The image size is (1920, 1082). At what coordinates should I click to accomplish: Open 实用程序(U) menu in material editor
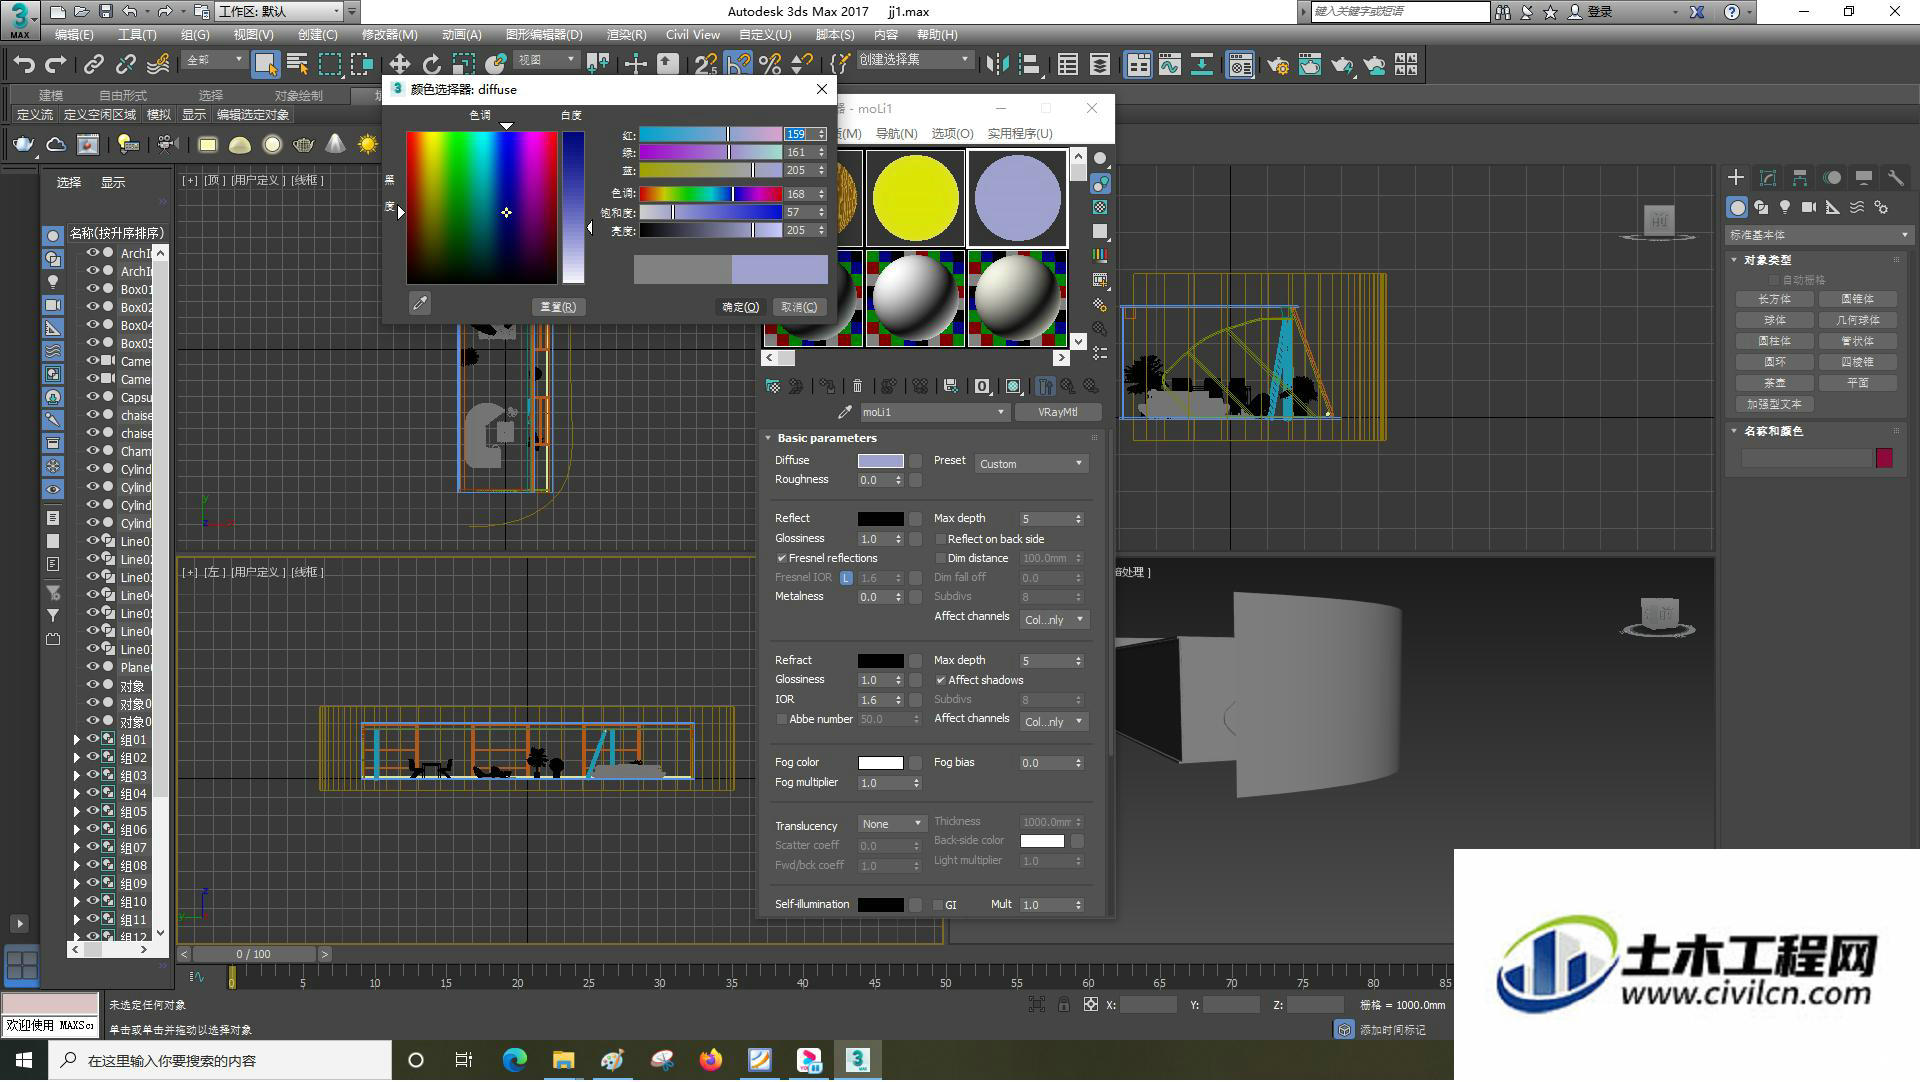pos(1020,133)
